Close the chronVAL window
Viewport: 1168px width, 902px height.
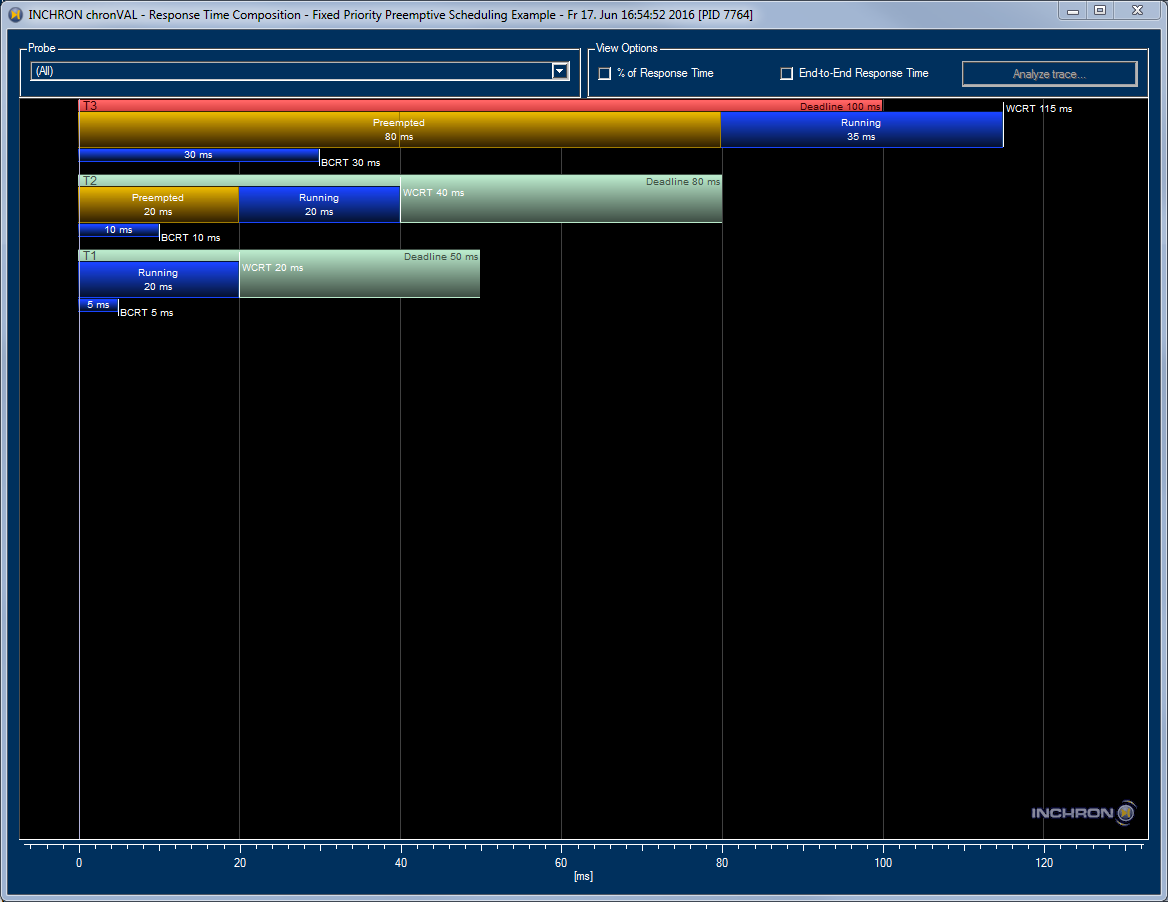(1137, 10)
